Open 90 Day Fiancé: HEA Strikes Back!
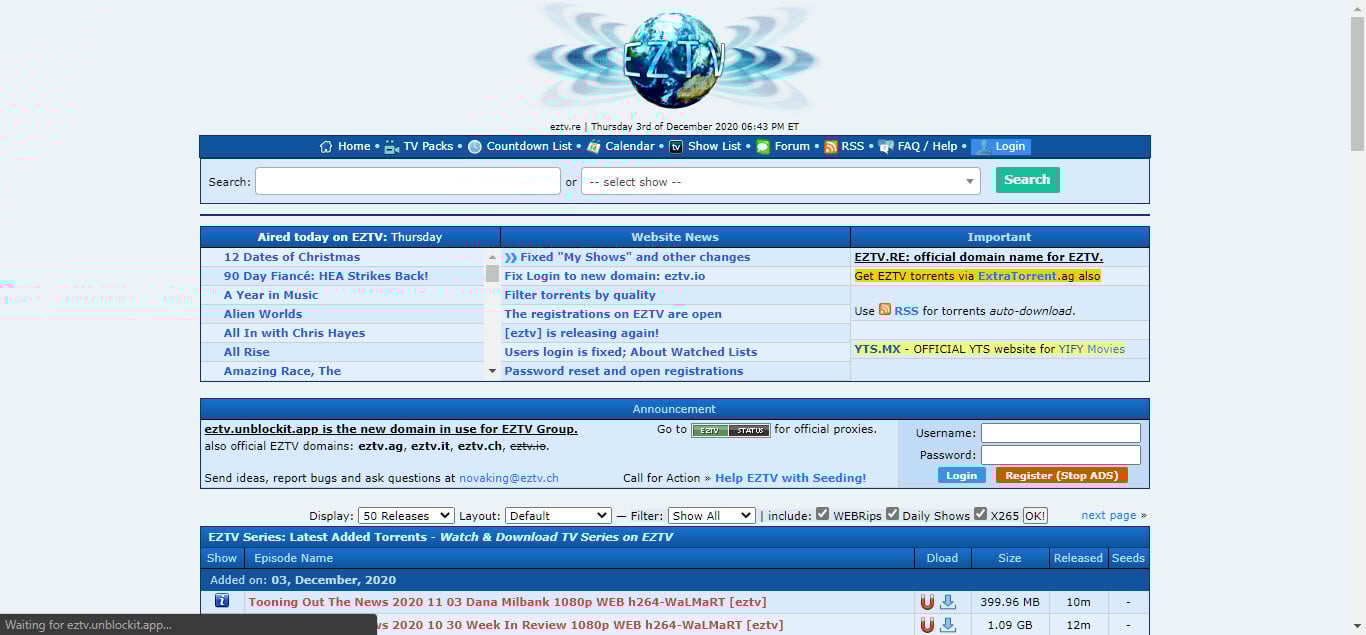1366x635 pixels. [x=326, y=276]
